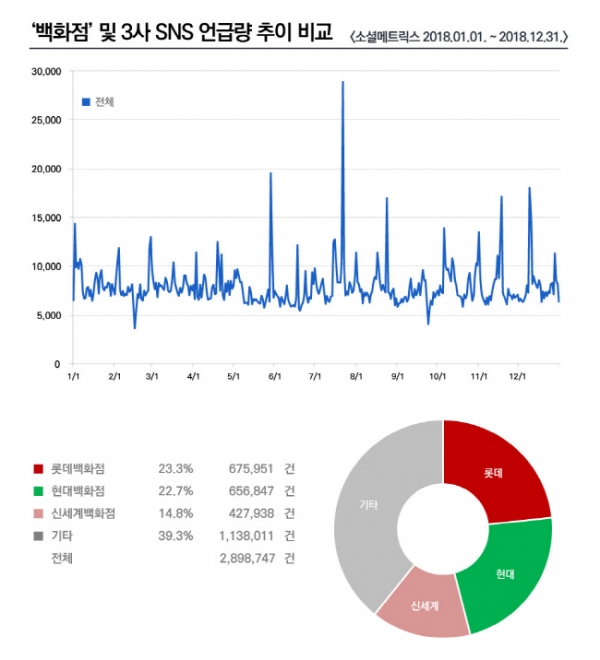
Task: Click the 5/1 x-axis label
Action: click(x=234, y=376)
